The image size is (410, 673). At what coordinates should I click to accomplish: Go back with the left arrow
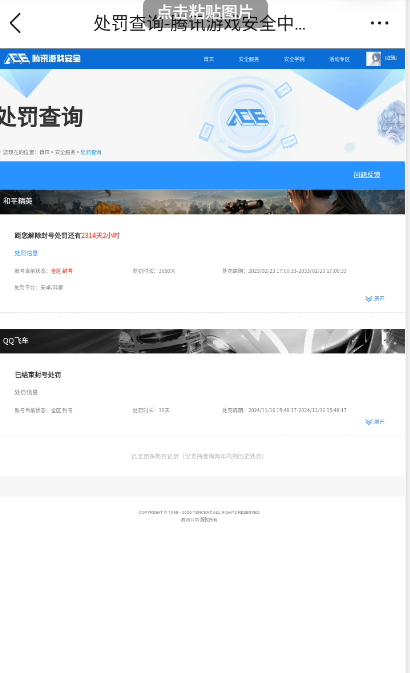click(15, 23)
